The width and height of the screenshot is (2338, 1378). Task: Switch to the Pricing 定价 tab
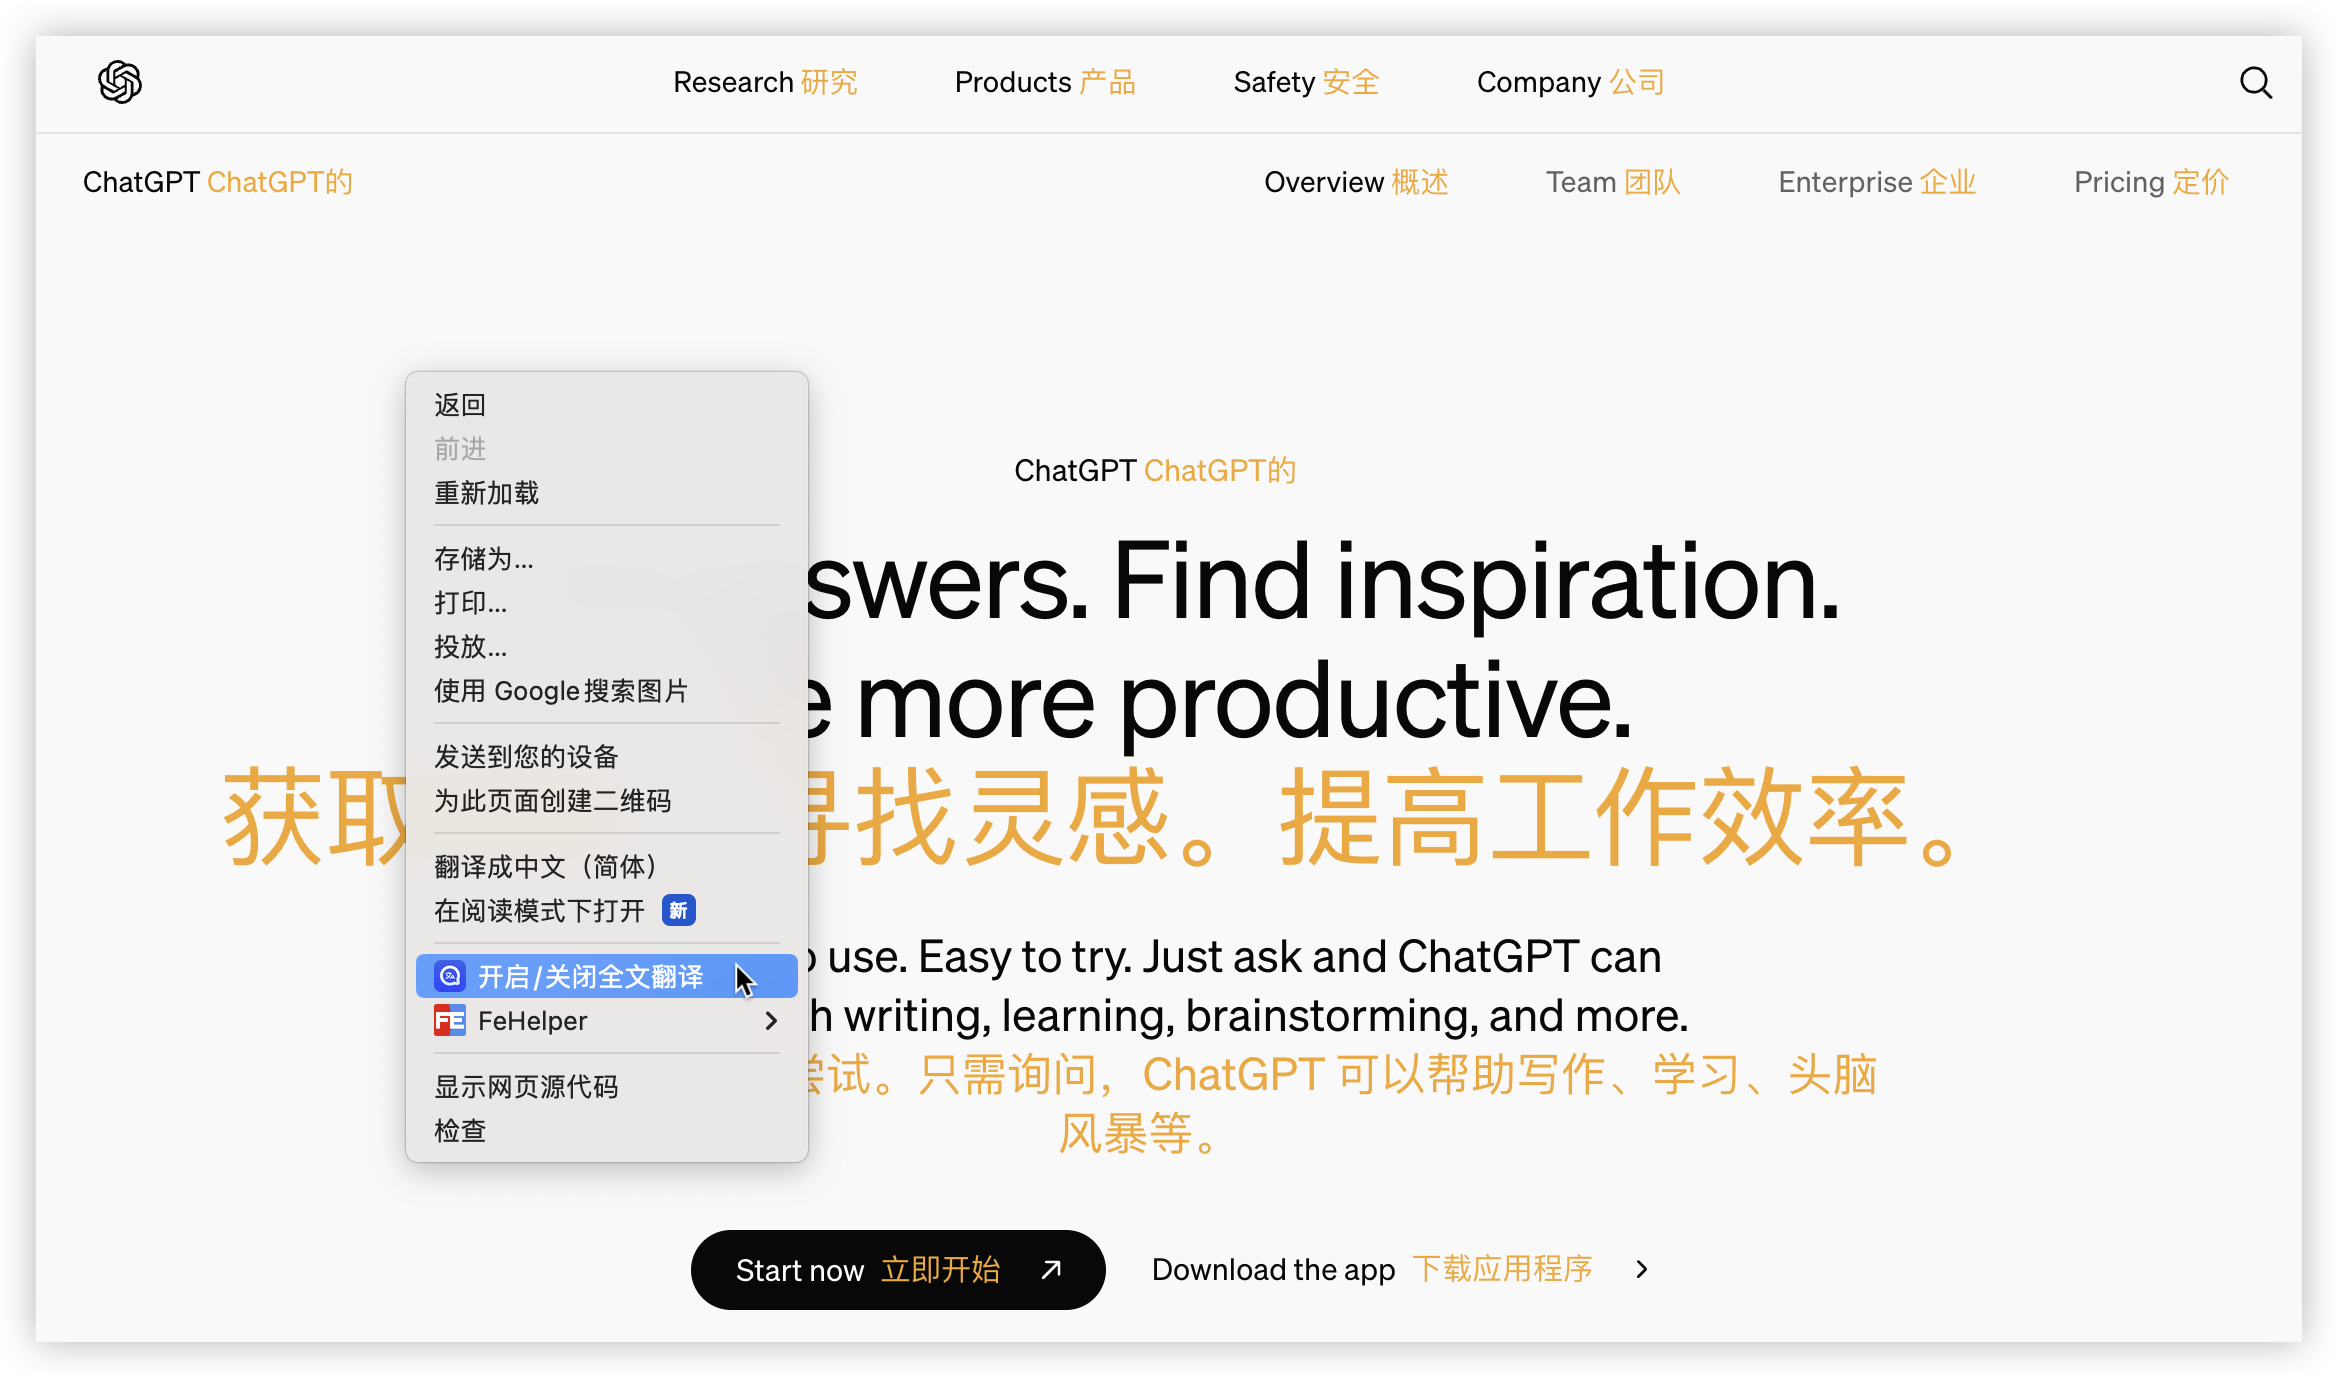tap(2151, 182)
